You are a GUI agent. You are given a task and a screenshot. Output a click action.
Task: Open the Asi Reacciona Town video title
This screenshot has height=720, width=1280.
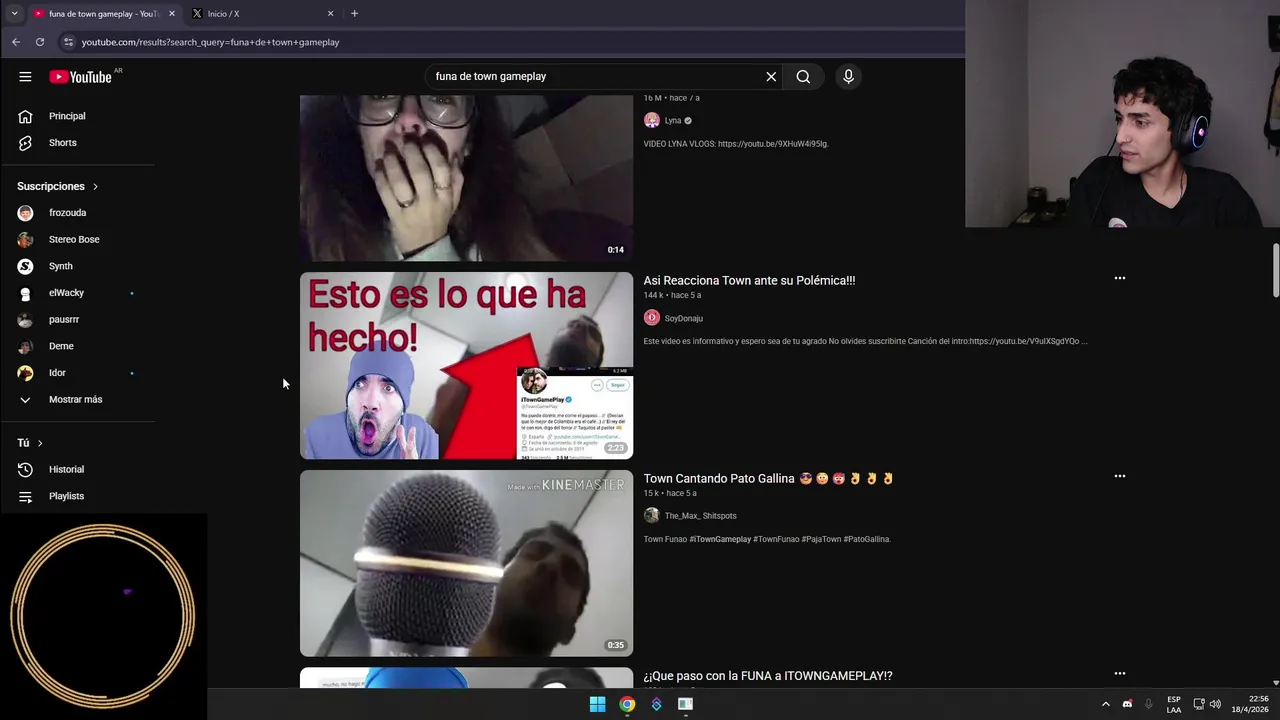(x=749, y=281)
